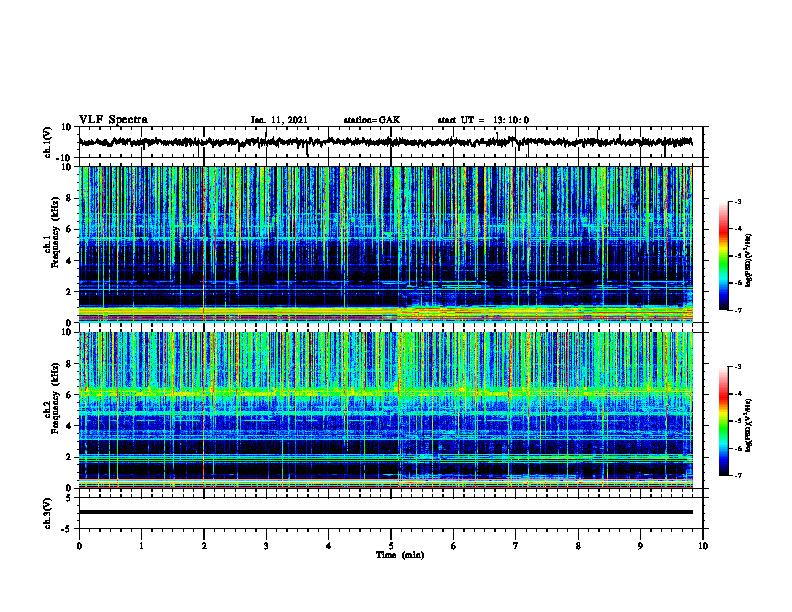Click the ch.1 waveform trace panel
This screenshot has width=792, height=612.
click(x=393, y=142)
